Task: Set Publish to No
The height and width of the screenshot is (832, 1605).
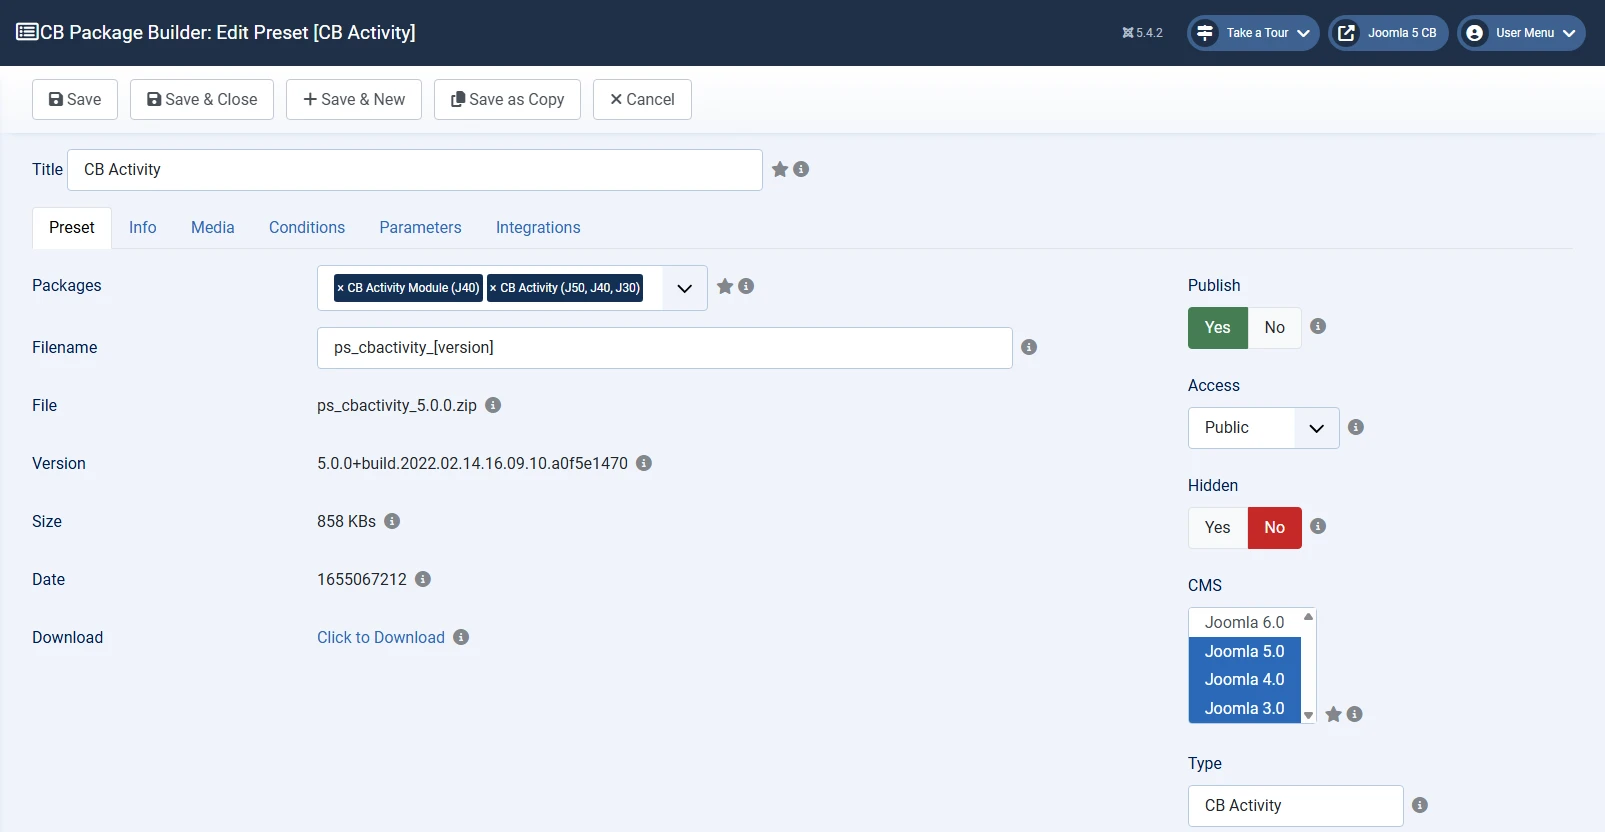Action: click(1274, 328)
